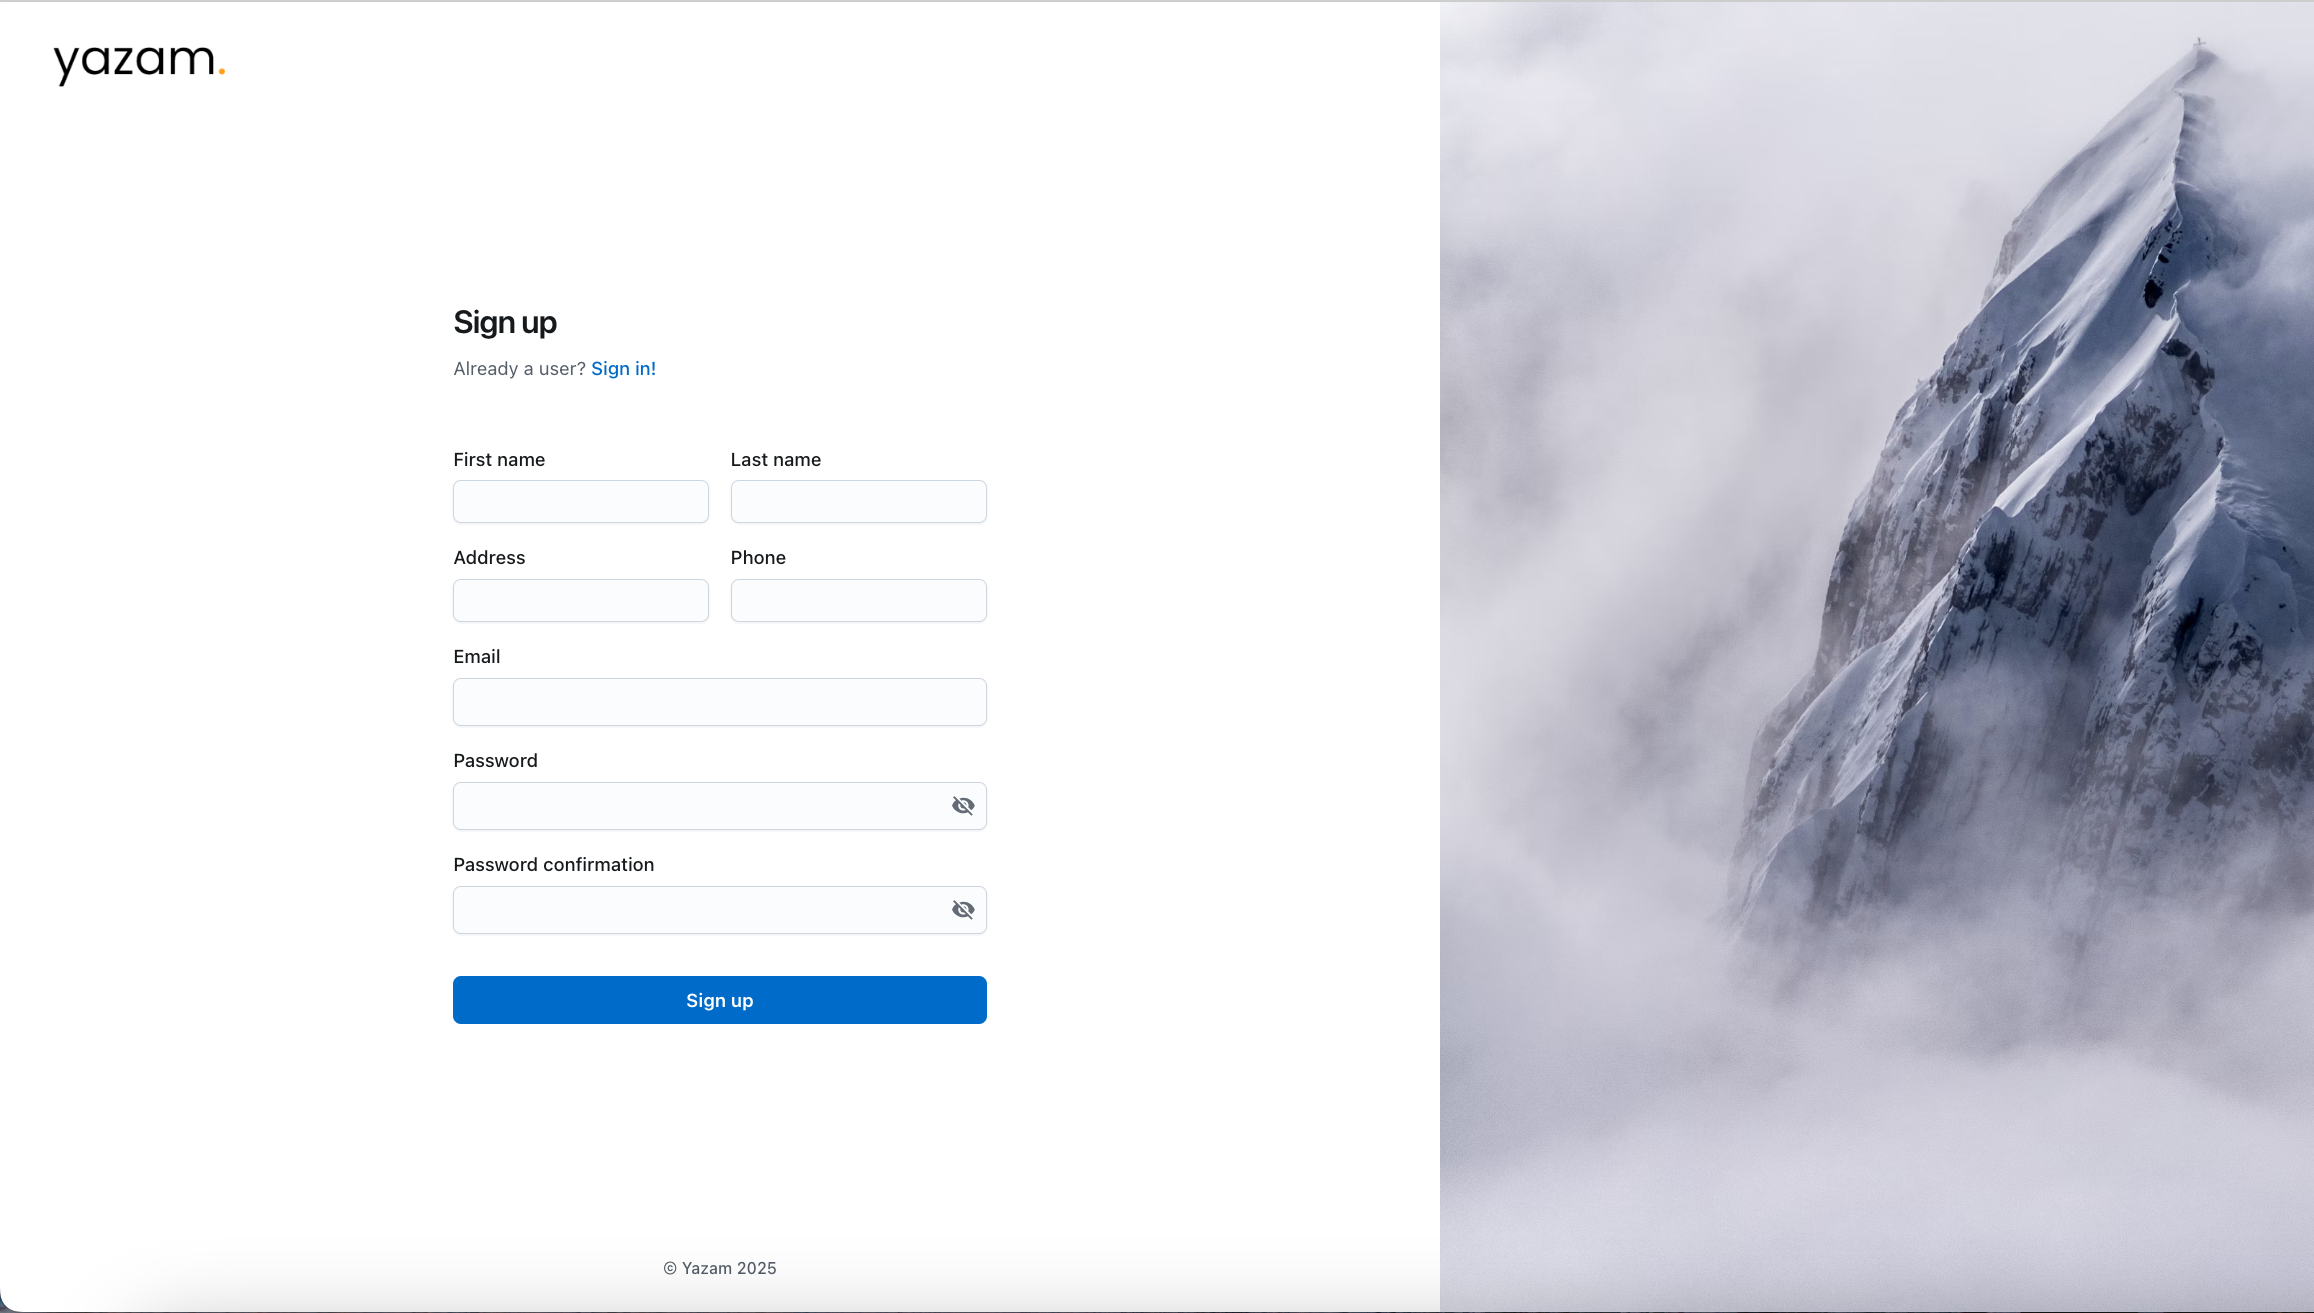
Task: Click the Phone input field
Action: [x=858, y=601]
